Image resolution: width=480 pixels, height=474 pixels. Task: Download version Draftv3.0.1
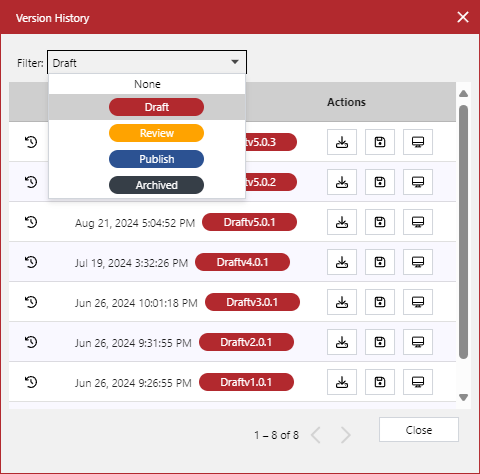[342, 302]
